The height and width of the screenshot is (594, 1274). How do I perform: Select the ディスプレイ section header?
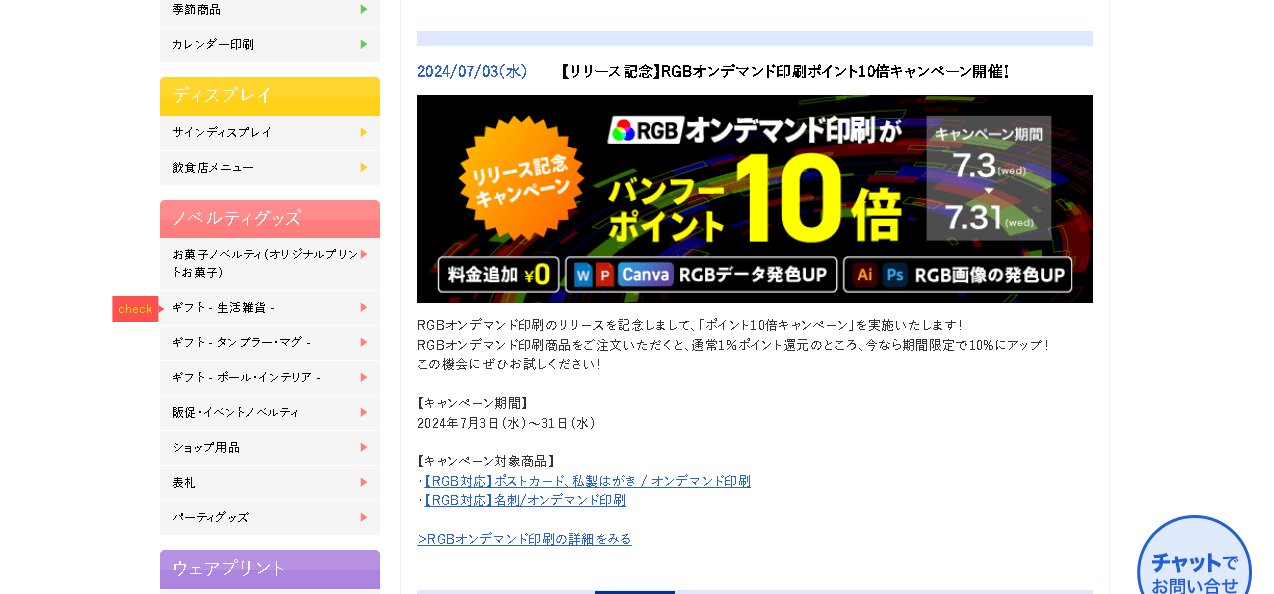tap(270, 96)
